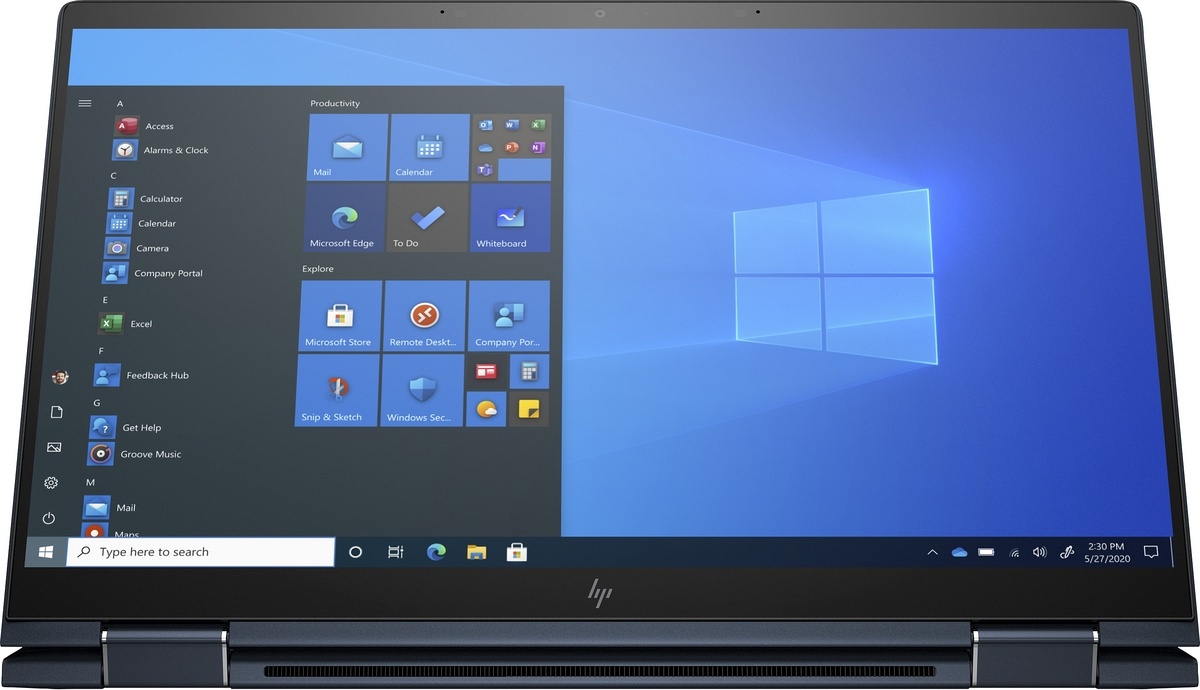Image resolution: width=1200 pixels, height=690 pixels.
Task: Select Access from the app list
Action: pyautogui.click(x=158, y=126)
